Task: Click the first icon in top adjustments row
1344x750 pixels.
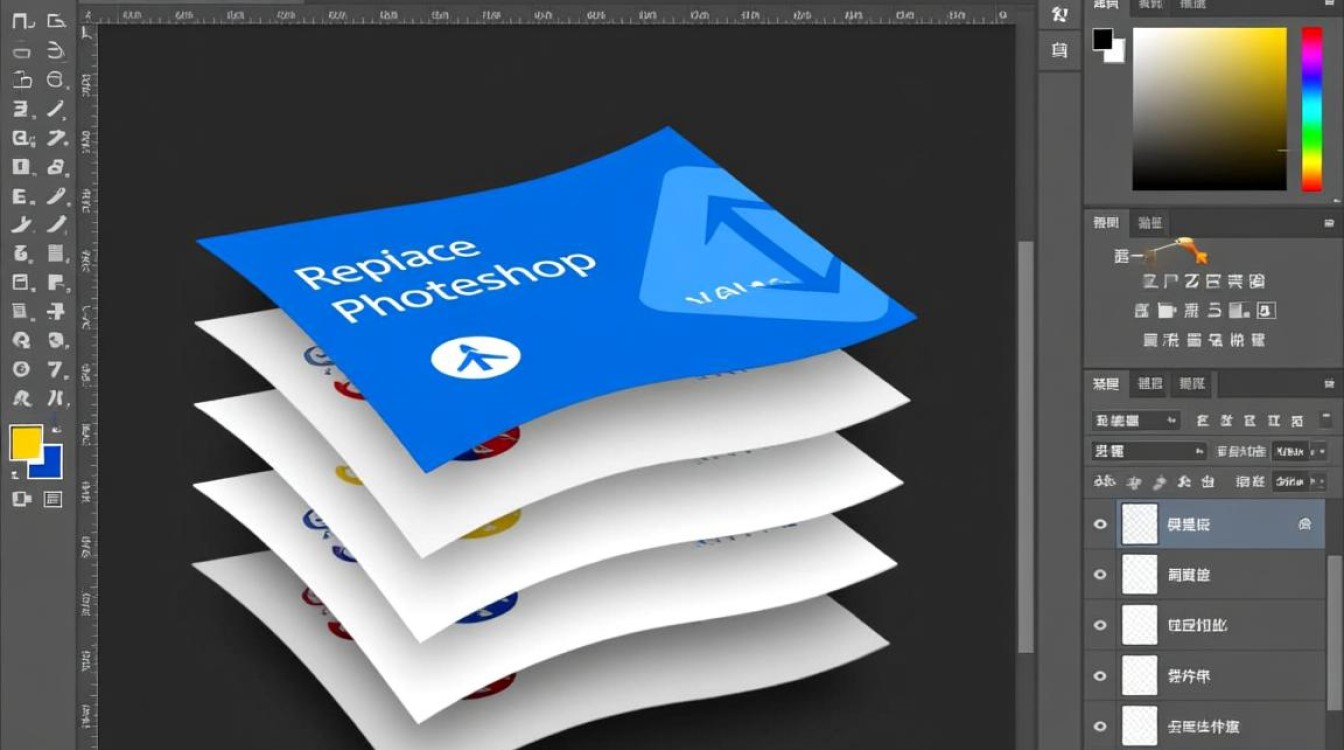Action: coord(1150,281)
